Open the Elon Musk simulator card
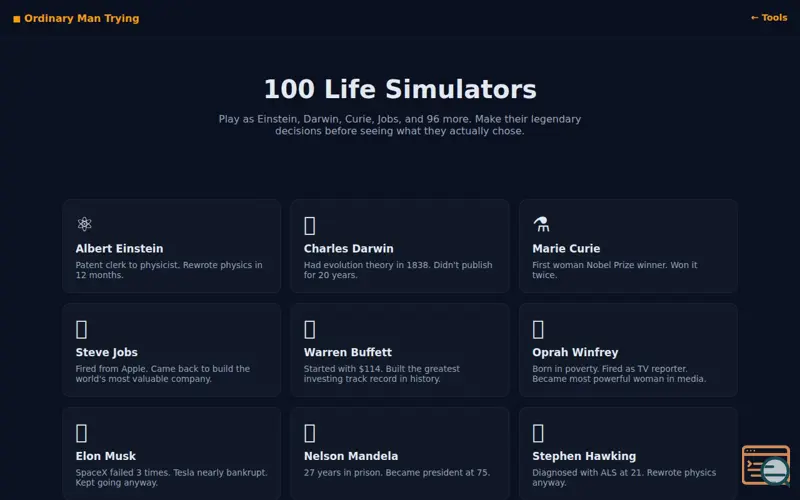 (x=171, y=454)
